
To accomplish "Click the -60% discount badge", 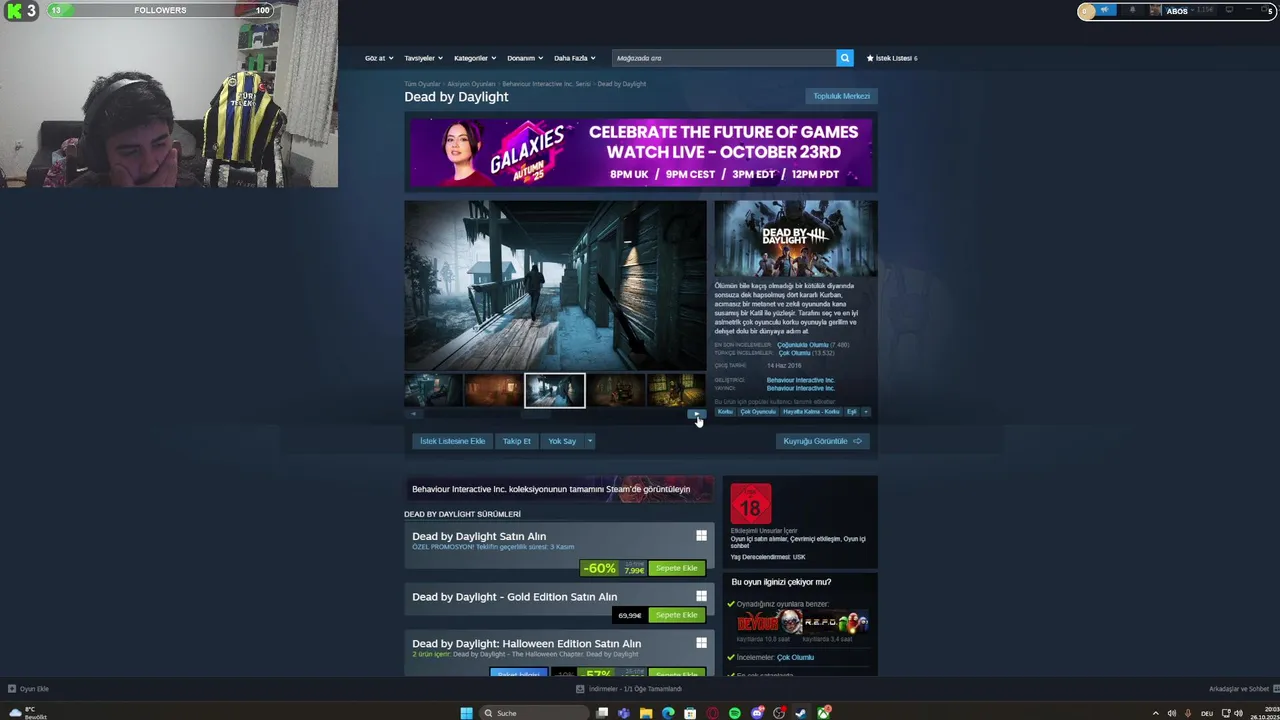I will [599, 568].
